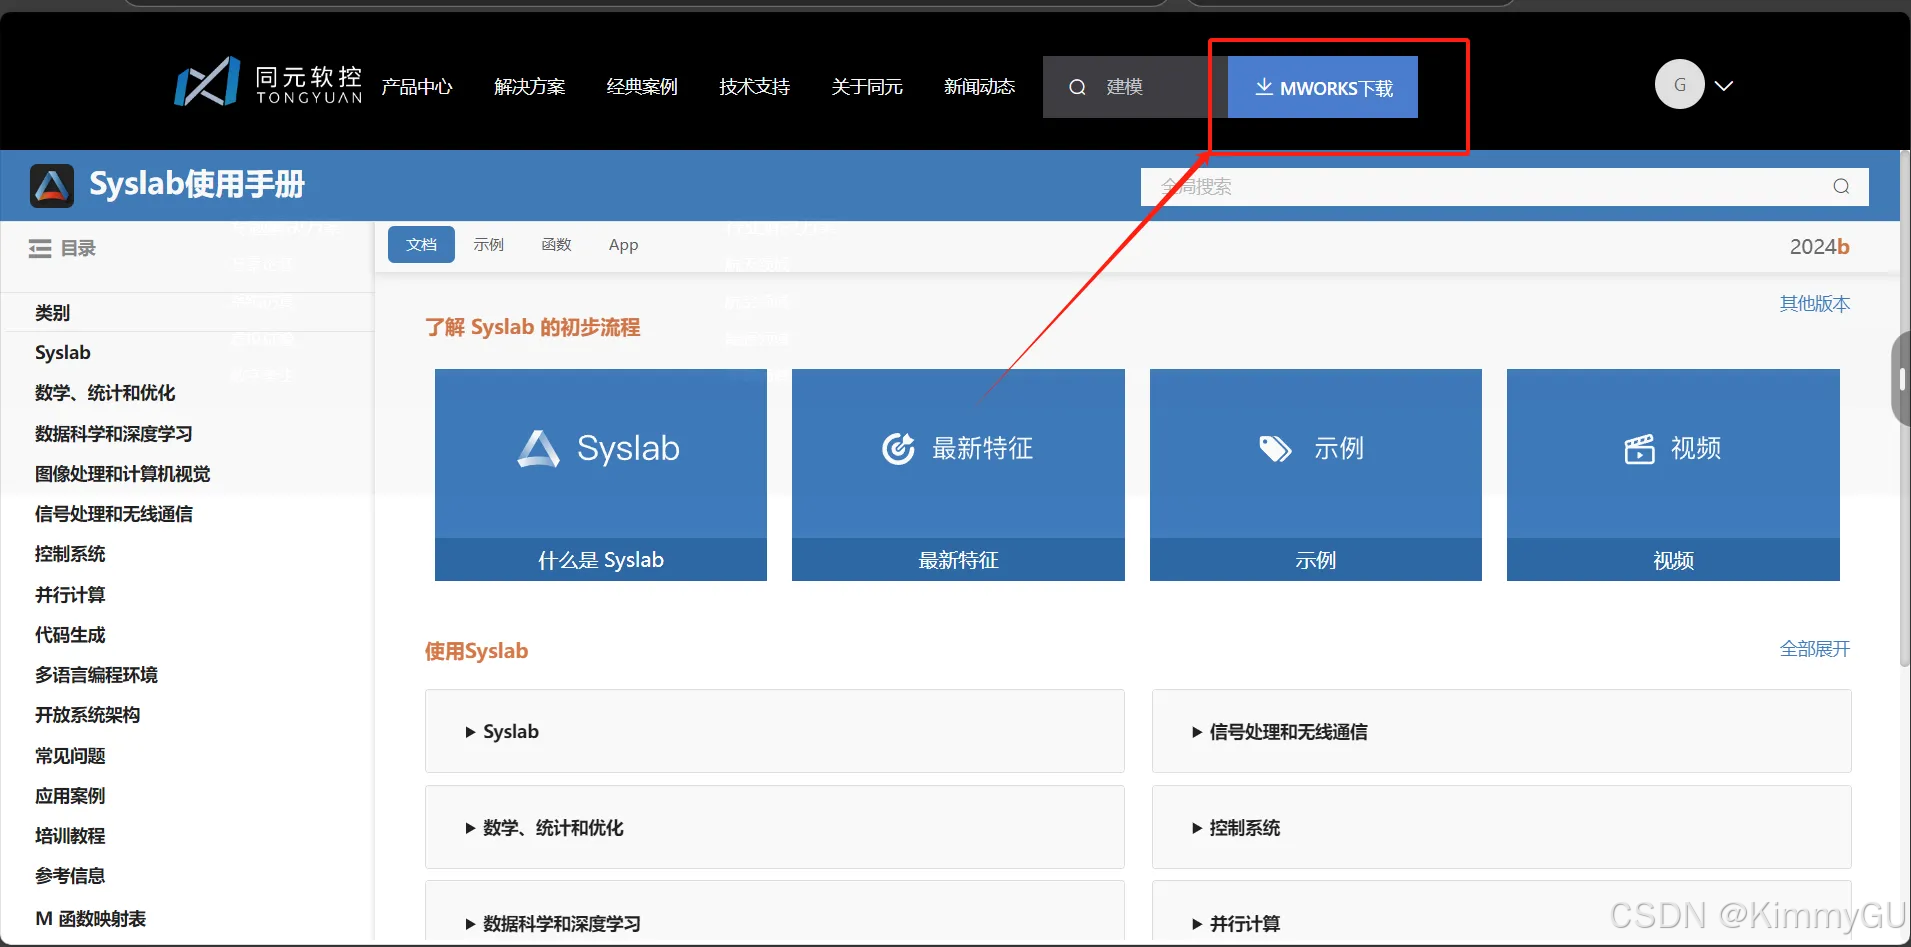
Task: Expand the user account dropdown chevron
Action: pos(1724,86)
